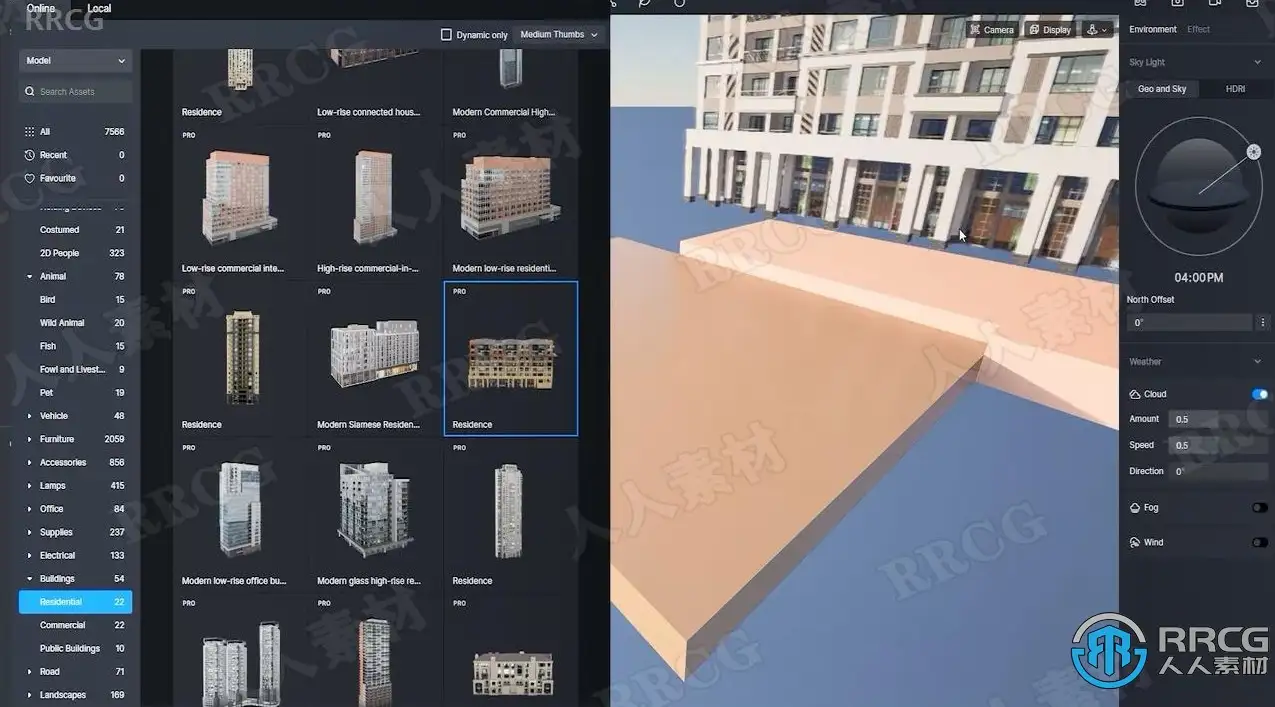The image size is (1275, 707).
Task: Click the Cloud Amount value slider
Action: tap(1219, 419)
